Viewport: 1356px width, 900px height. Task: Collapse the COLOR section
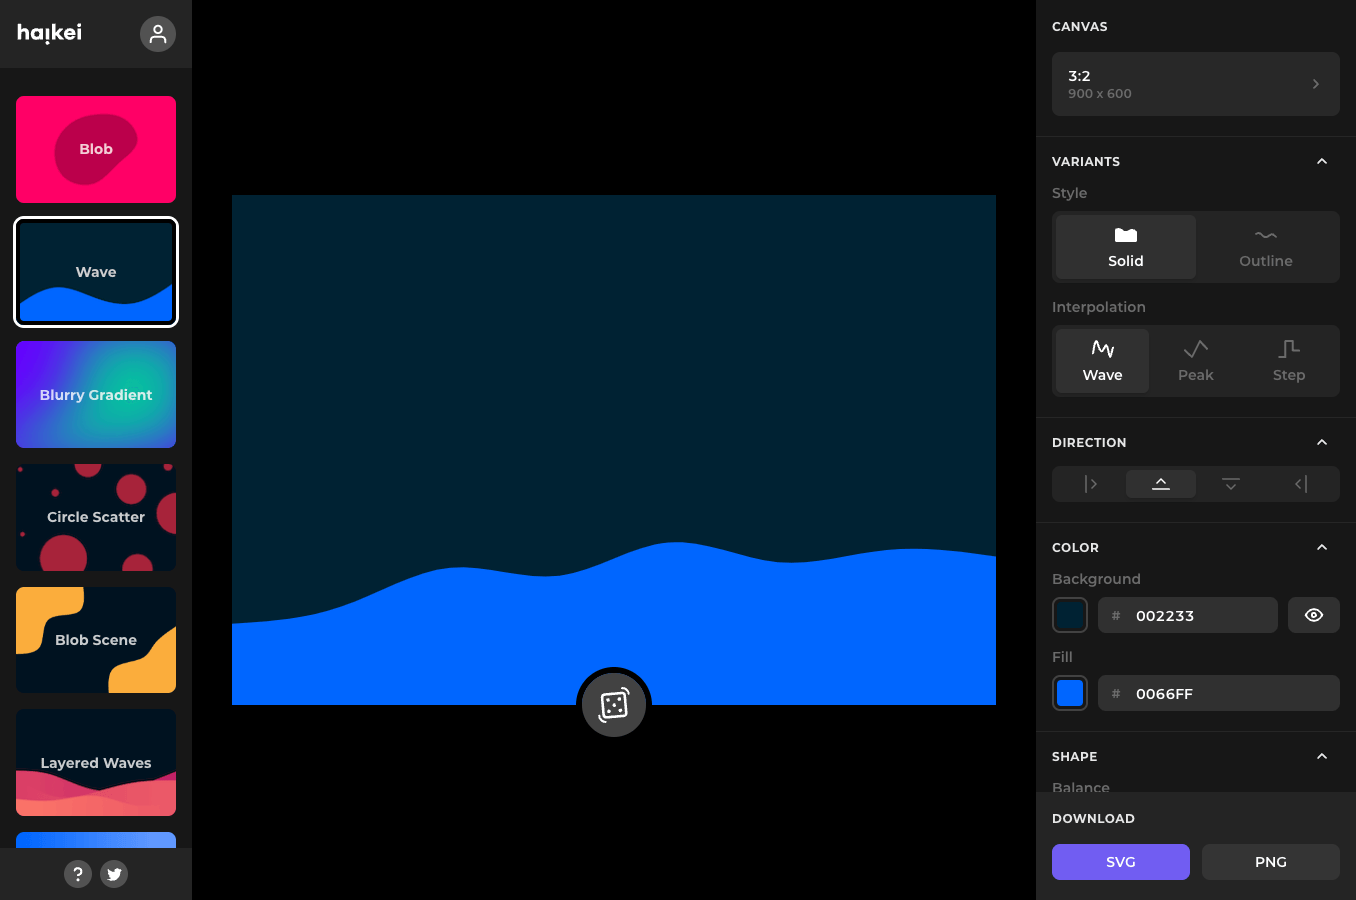click(1322, 547)
